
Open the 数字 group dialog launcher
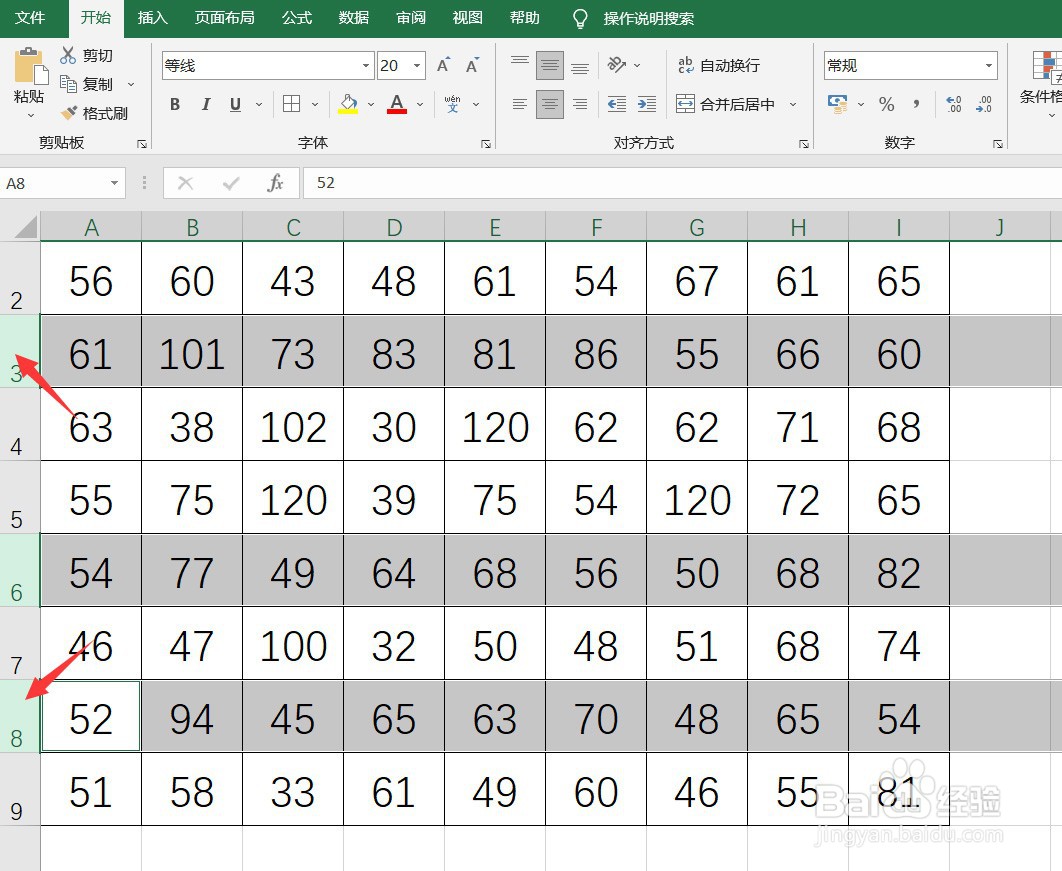[998, 144]
